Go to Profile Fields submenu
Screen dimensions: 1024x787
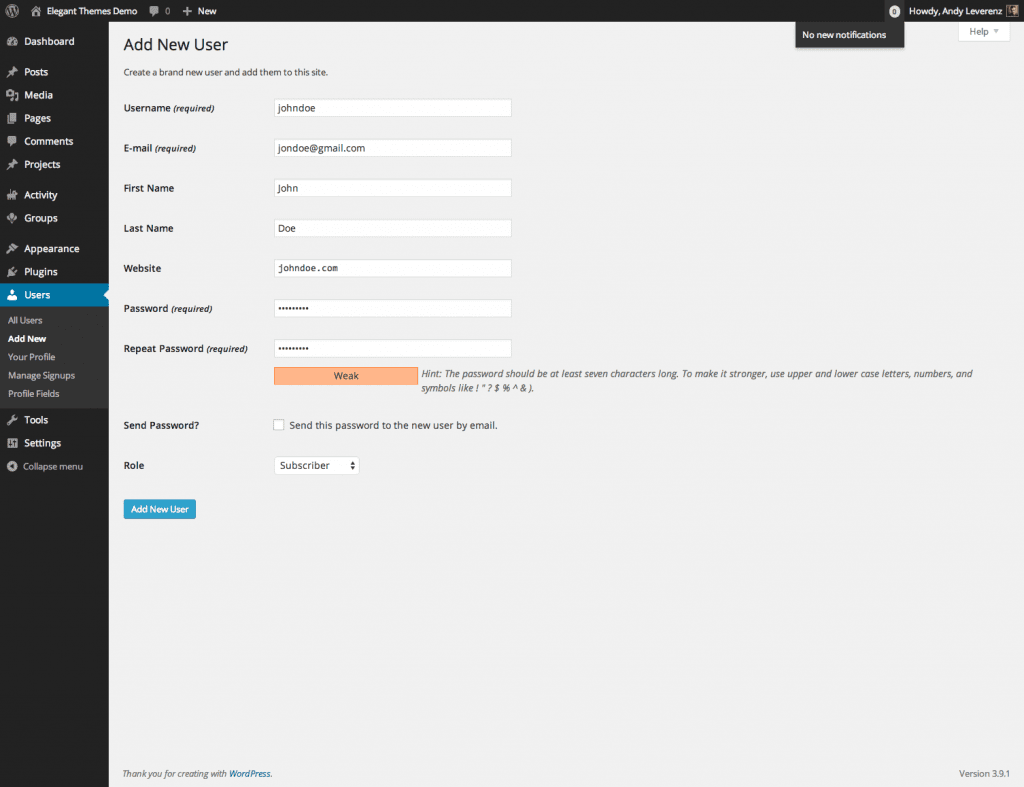(x=33, y=394)
